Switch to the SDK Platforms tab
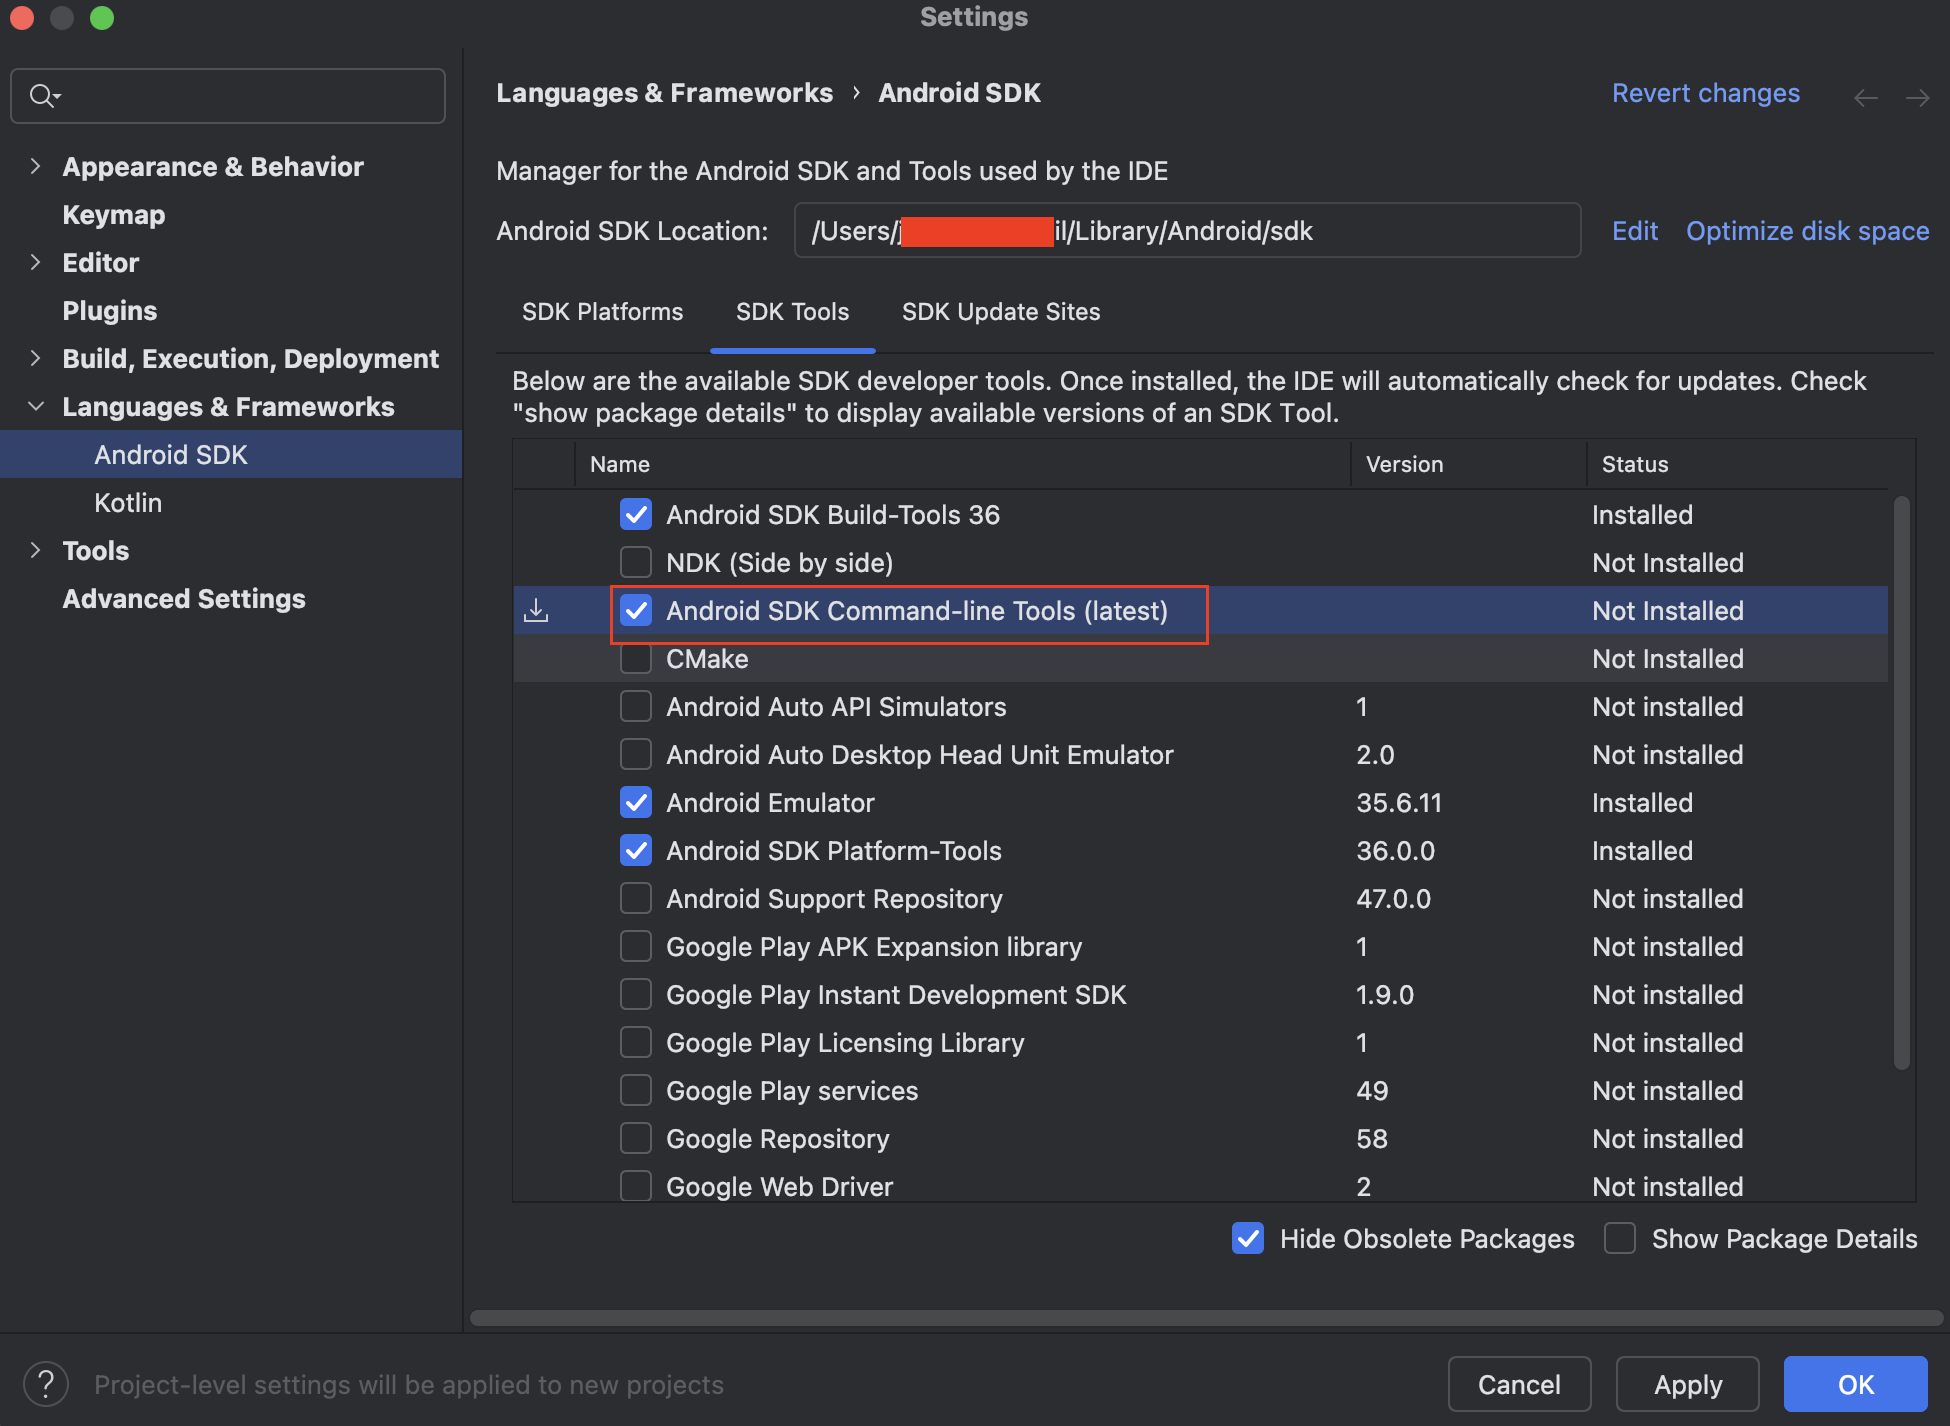The height and width of the screenshot is (1426, 1950). (602, 311)
